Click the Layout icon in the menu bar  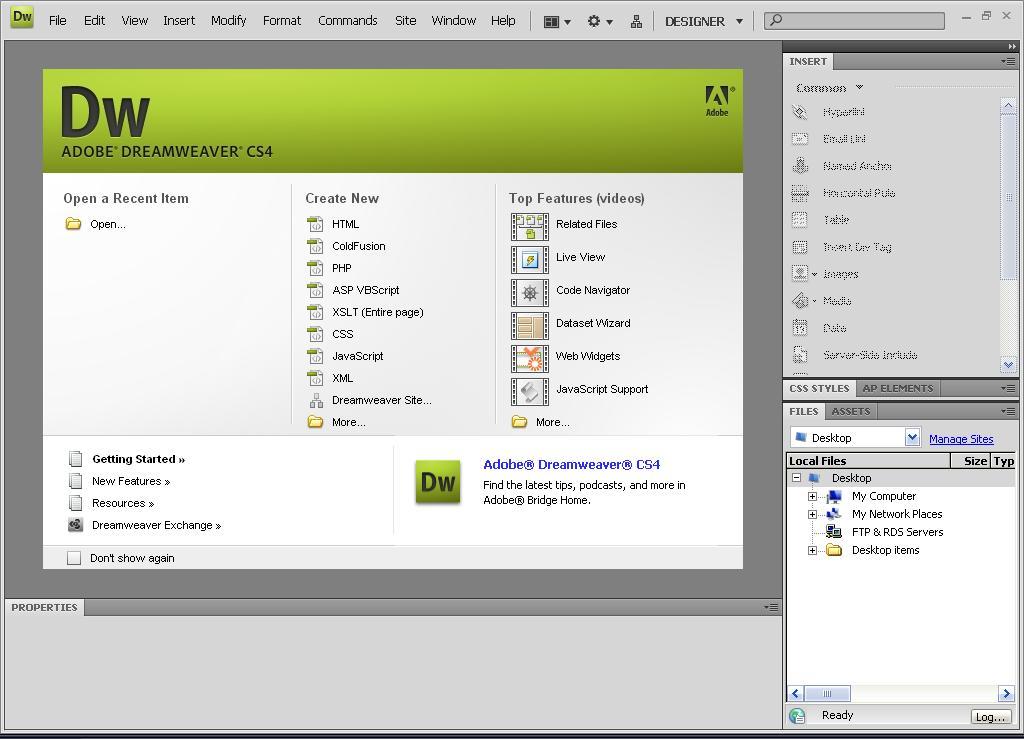pos(551,21)
